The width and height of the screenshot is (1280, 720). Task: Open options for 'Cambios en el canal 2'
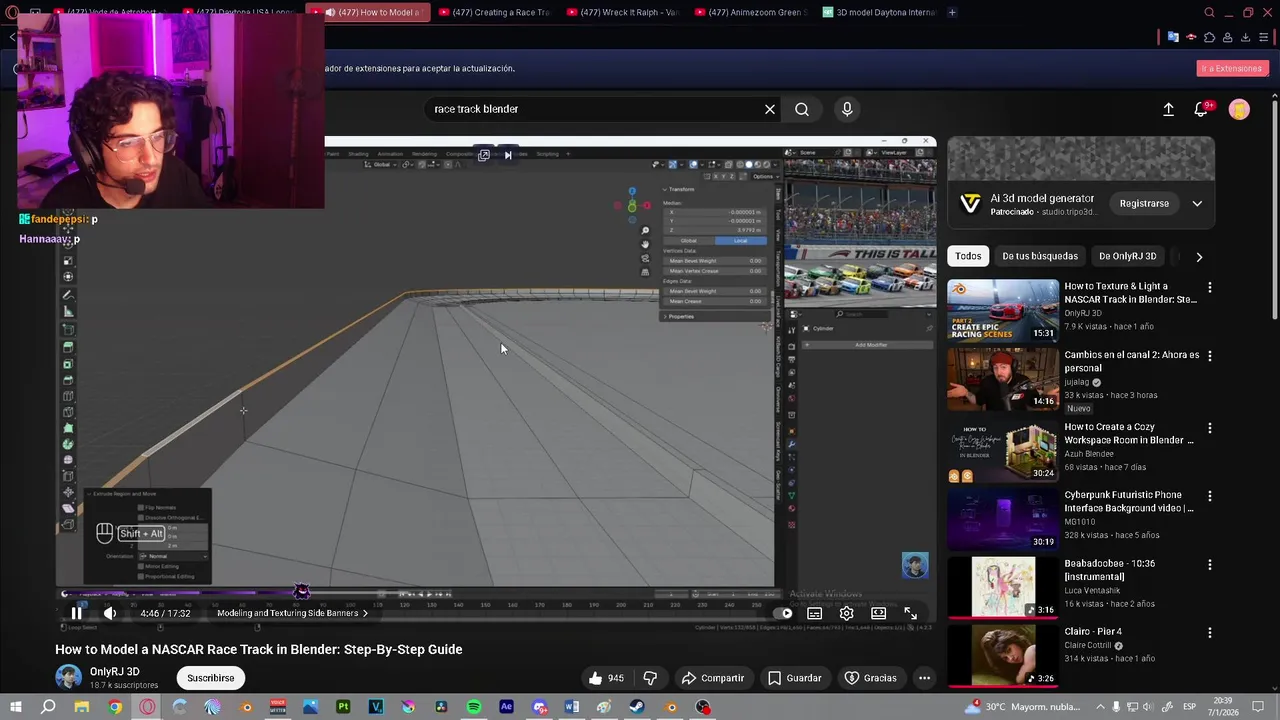tap(1209, 356)
